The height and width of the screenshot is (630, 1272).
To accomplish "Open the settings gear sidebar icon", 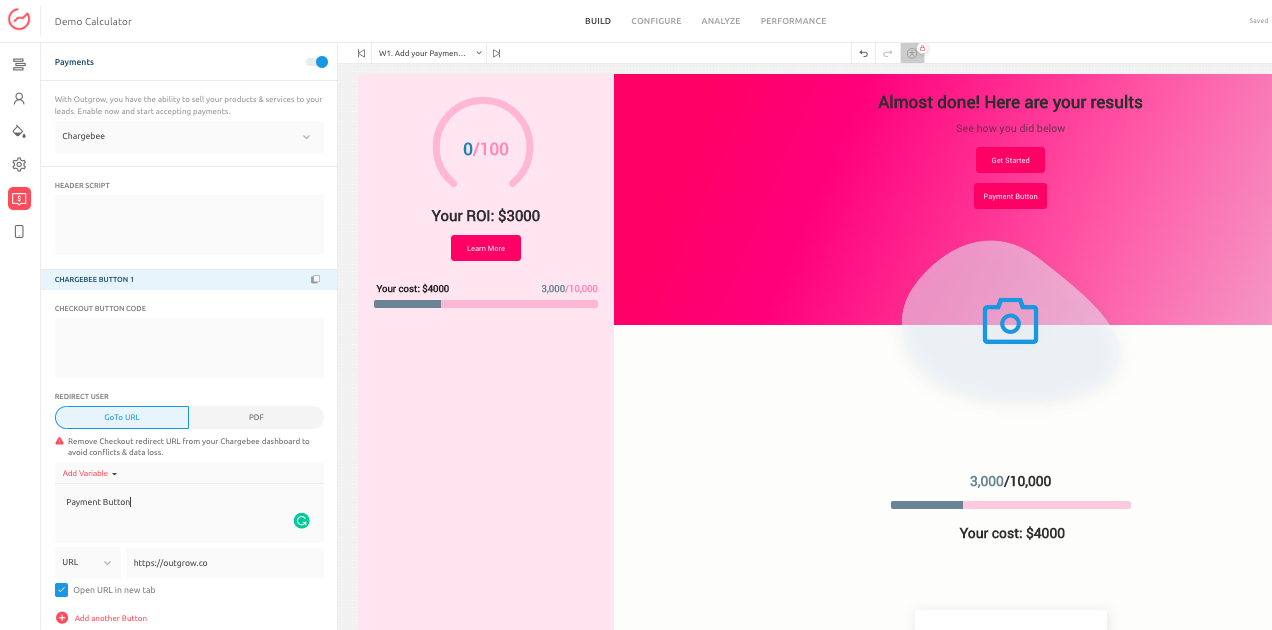I will 19,165.
